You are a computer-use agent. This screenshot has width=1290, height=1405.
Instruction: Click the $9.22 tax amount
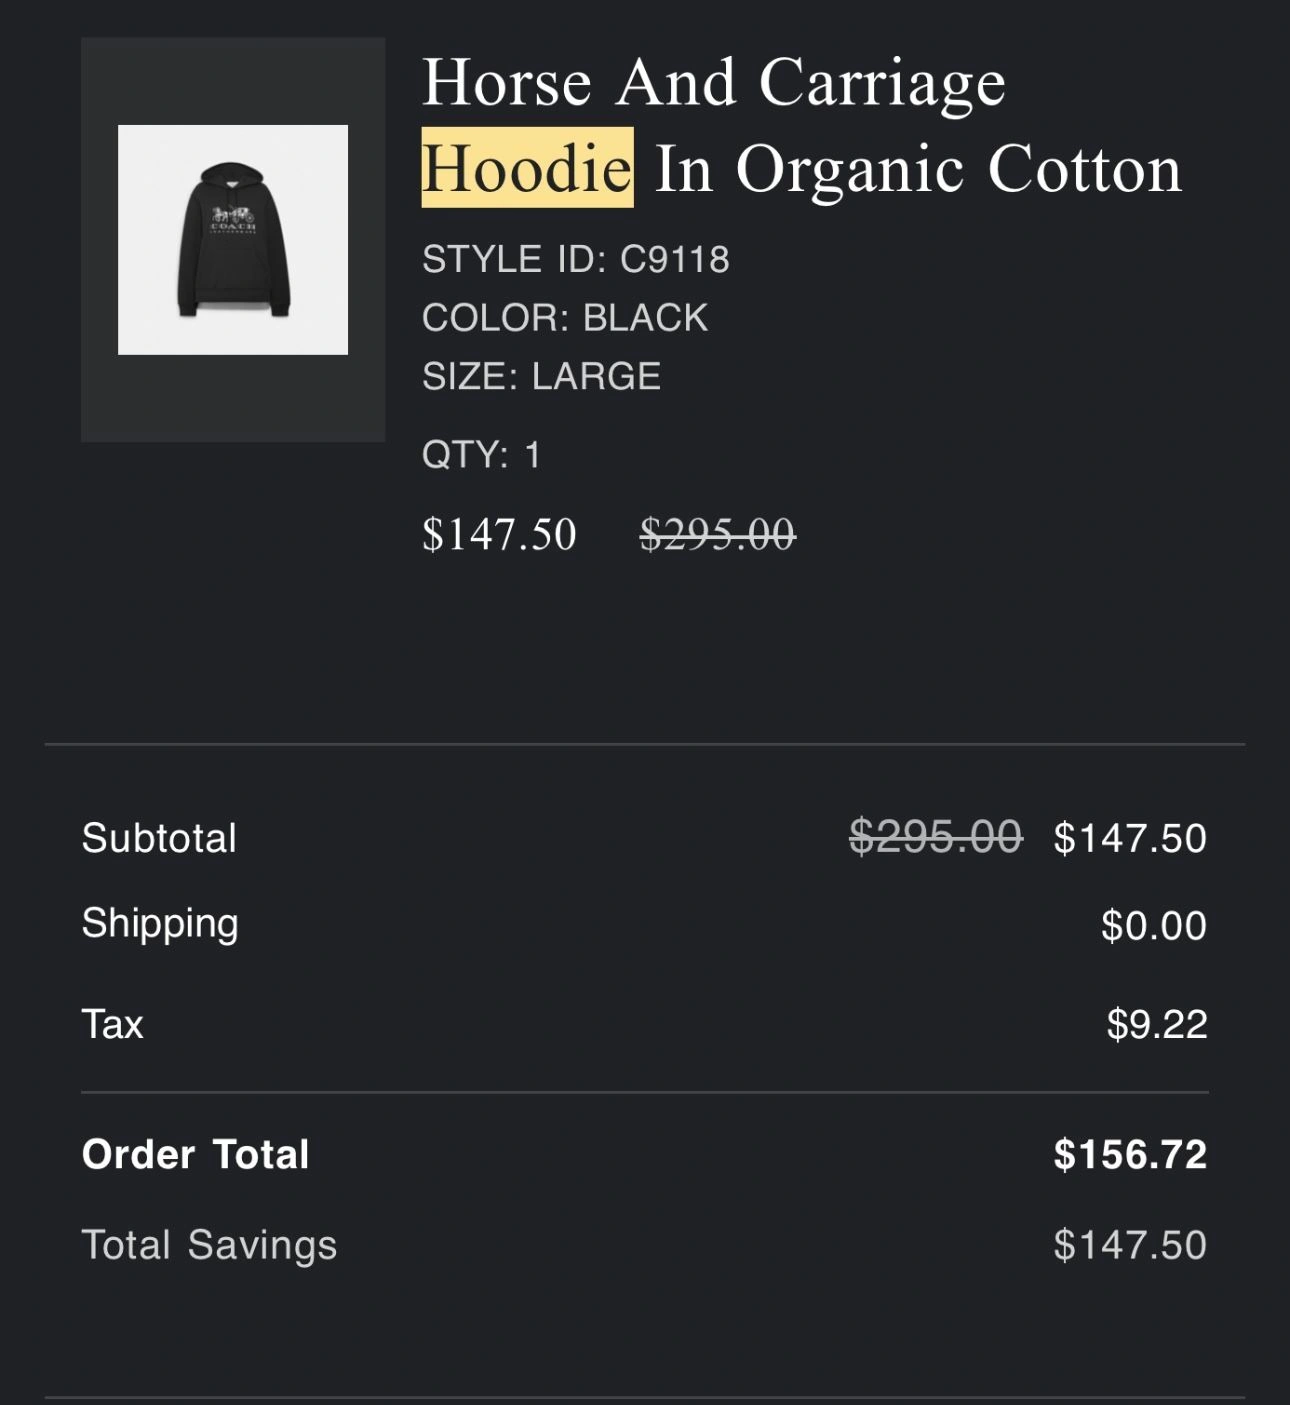[1157, 1024]
